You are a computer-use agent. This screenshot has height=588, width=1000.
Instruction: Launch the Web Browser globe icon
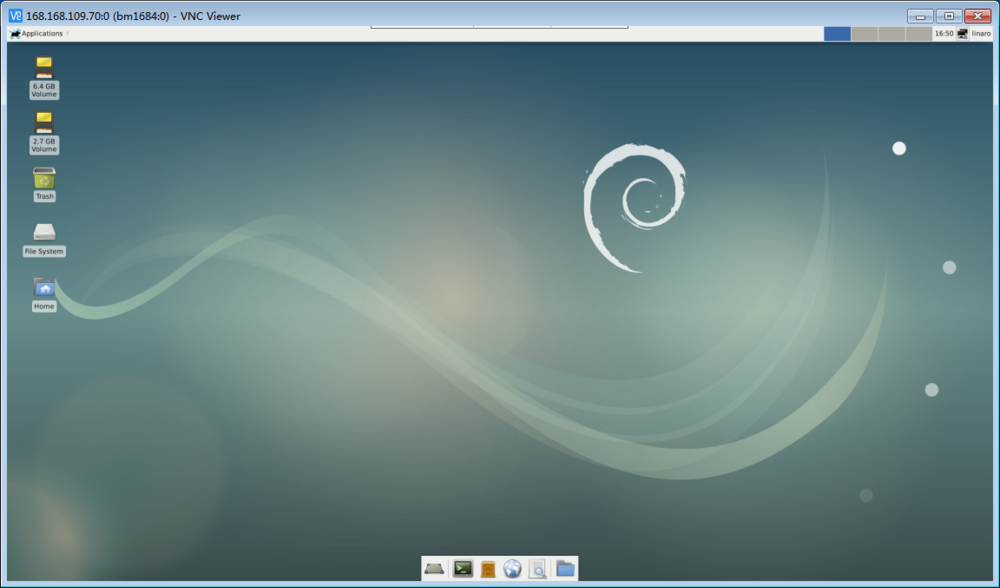tap(512, 568)
